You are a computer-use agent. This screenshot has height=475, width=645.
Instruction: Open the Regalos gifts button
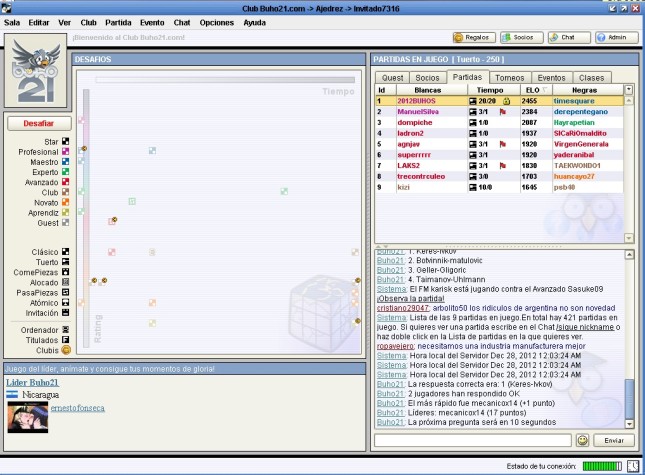pos(474,37)
